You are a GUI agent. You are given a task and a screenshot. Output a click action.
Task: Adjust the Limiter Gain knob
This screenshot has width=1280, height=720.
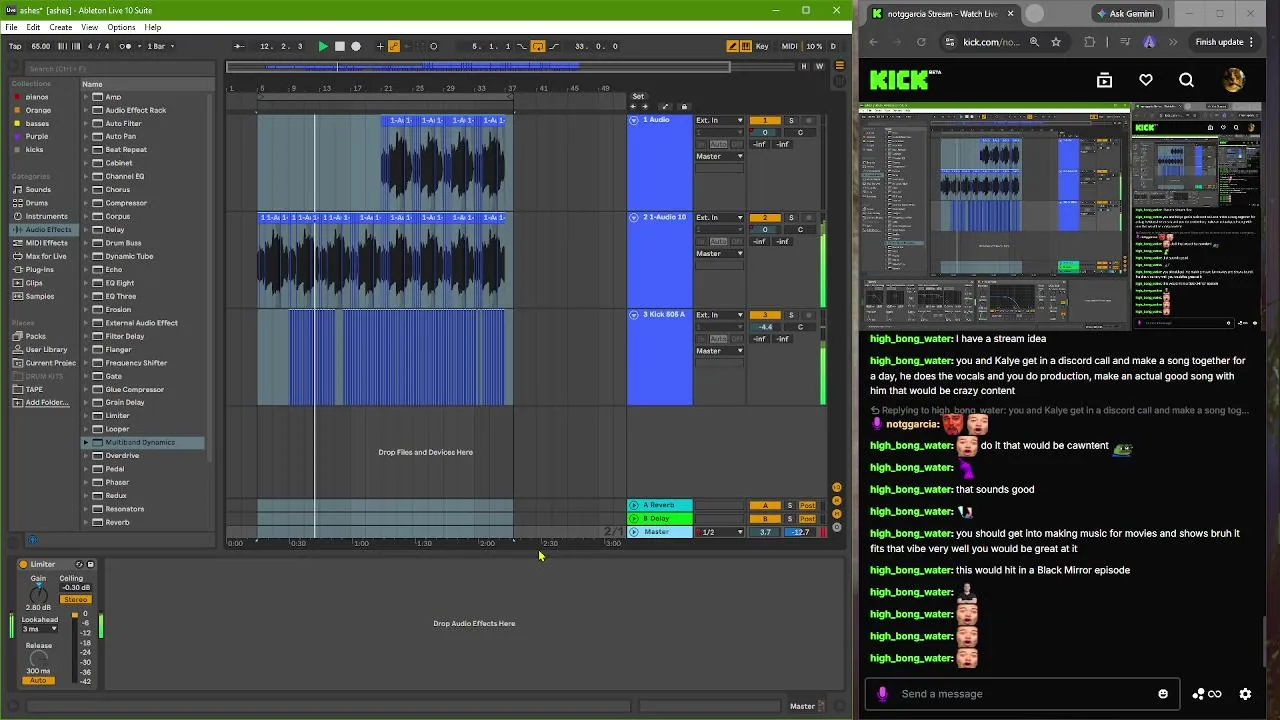(38, 593)
